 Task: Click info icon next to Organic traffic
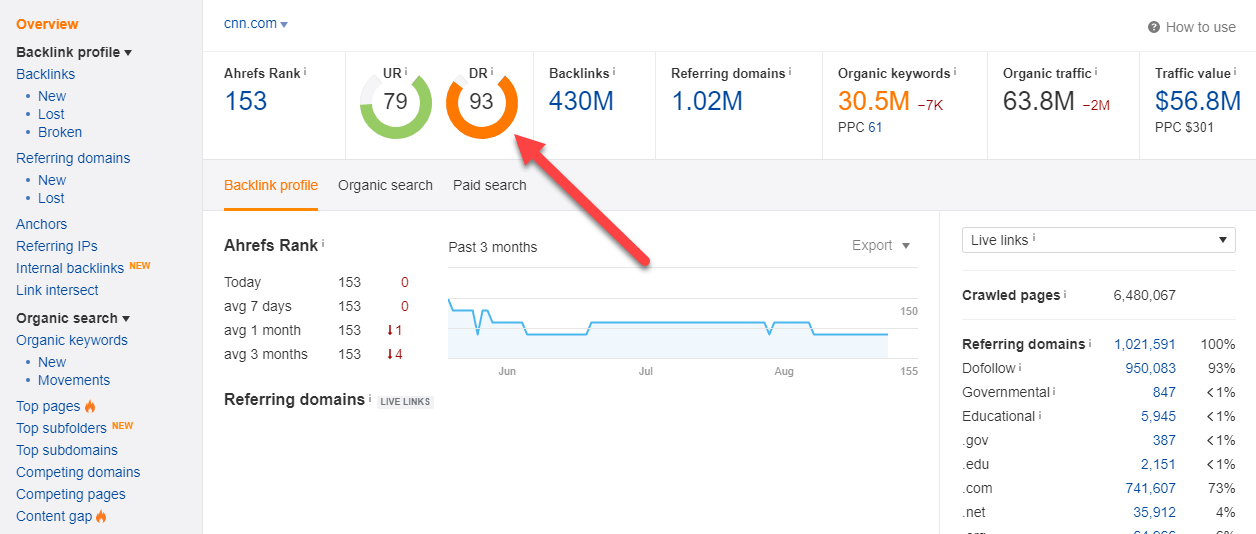(x=1097, y=72)
